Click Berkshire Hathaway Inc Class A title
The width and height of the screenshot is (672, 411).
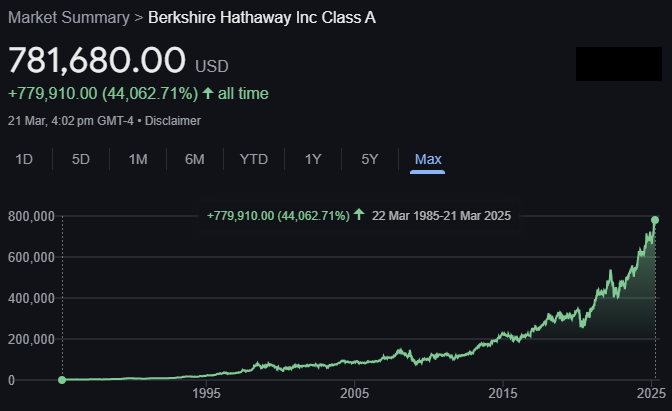pyautogui.click(x=262, y=18)
